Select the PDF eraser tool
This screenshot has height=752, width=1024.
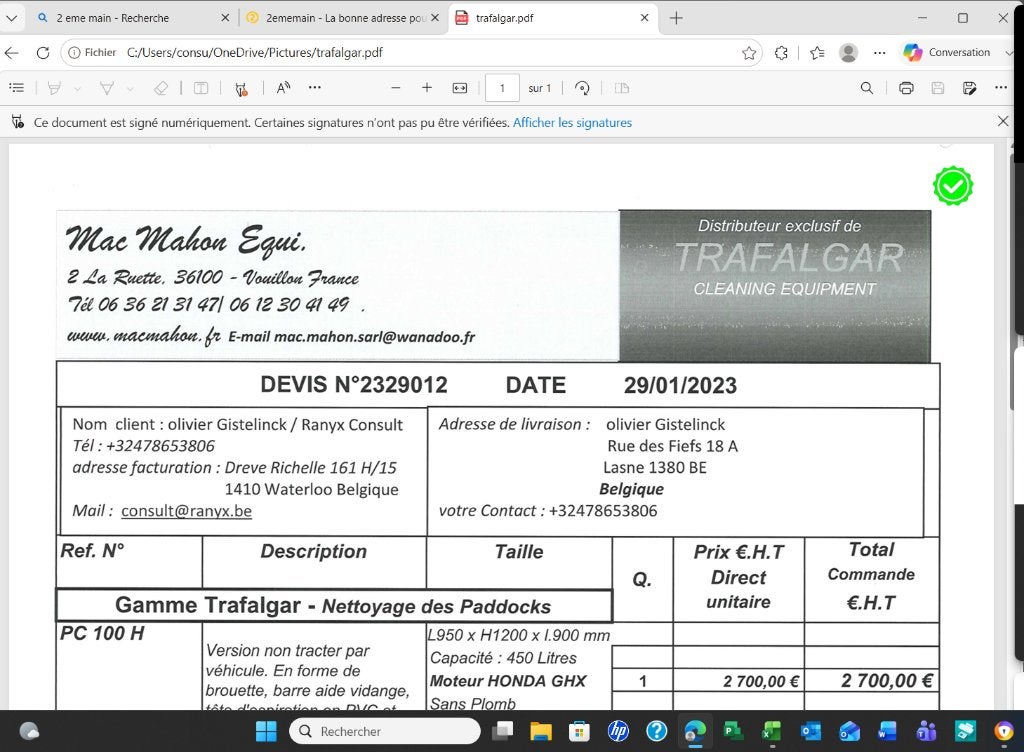161,88
